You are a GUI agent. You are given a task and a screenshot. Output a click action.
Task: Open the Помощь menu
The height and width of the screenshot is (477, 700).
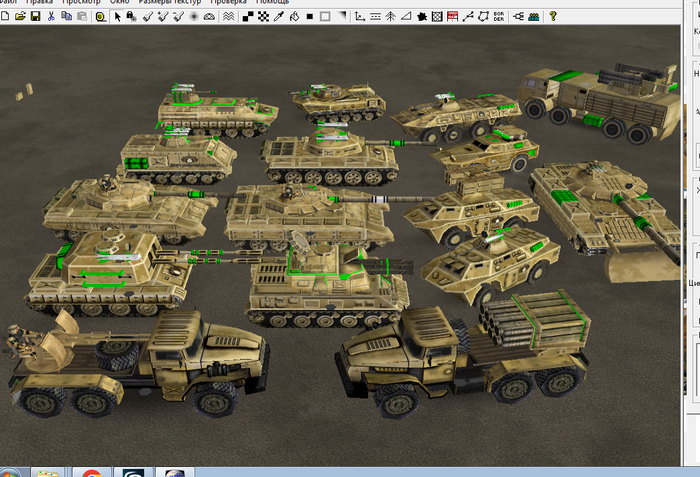click(x=272, y=2)
